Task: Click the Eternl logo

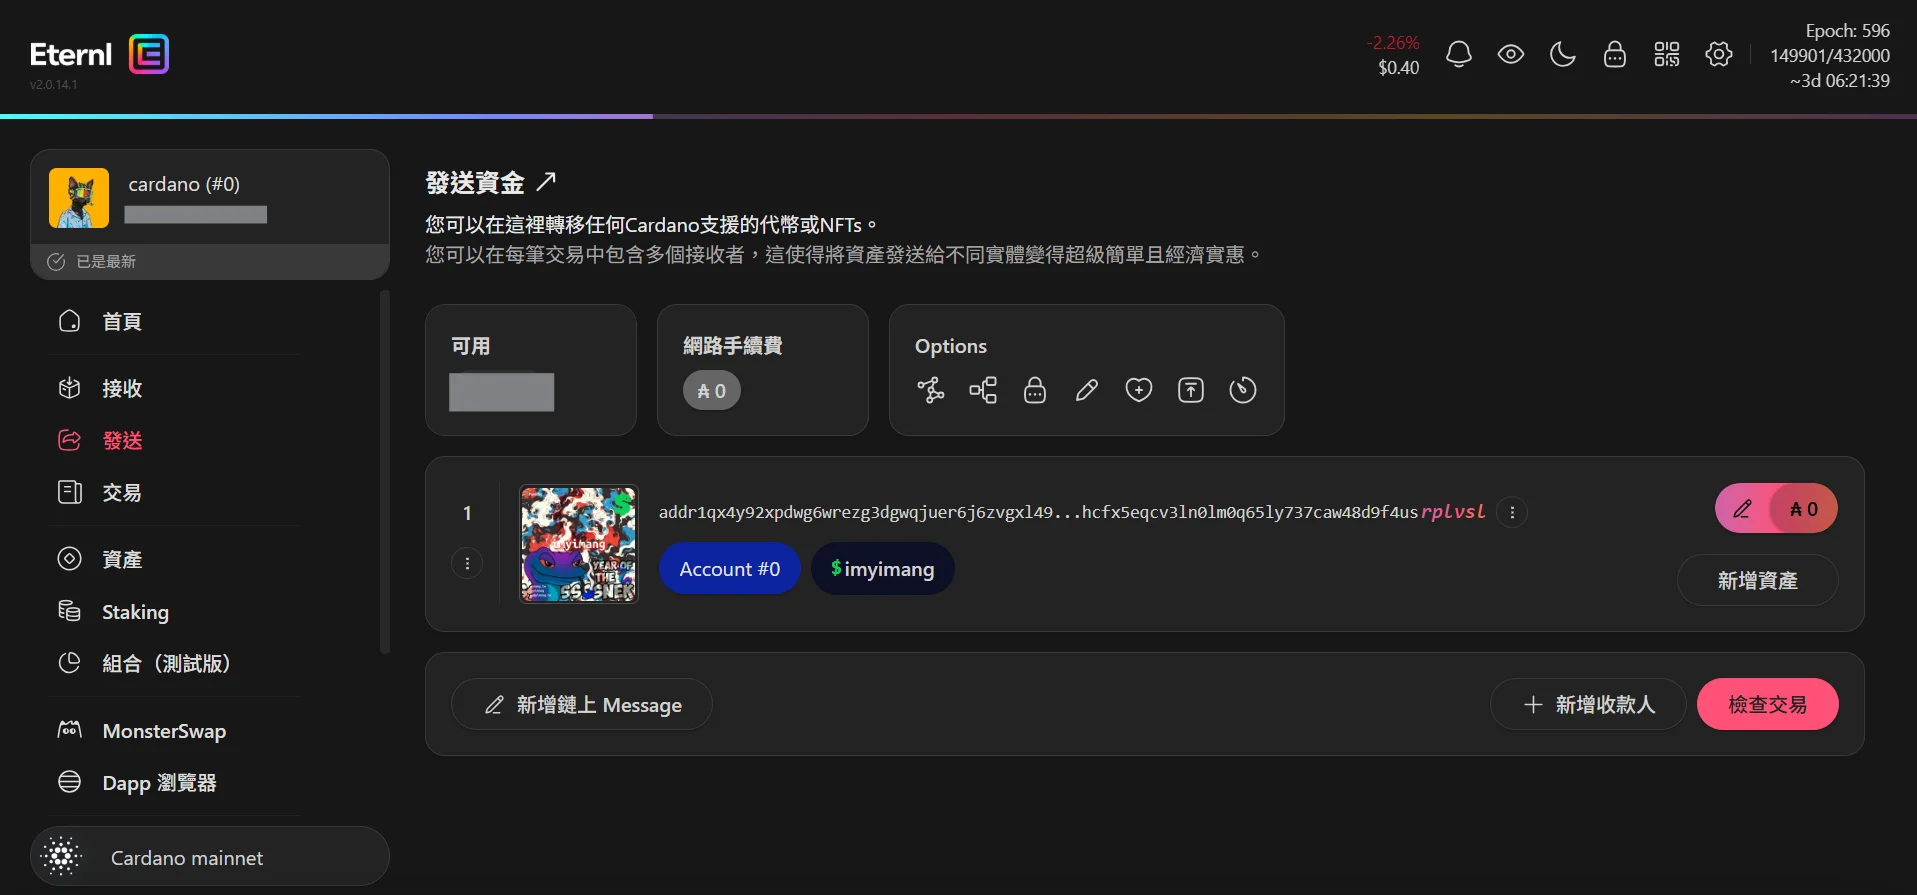Action: [x=99, y=54]
